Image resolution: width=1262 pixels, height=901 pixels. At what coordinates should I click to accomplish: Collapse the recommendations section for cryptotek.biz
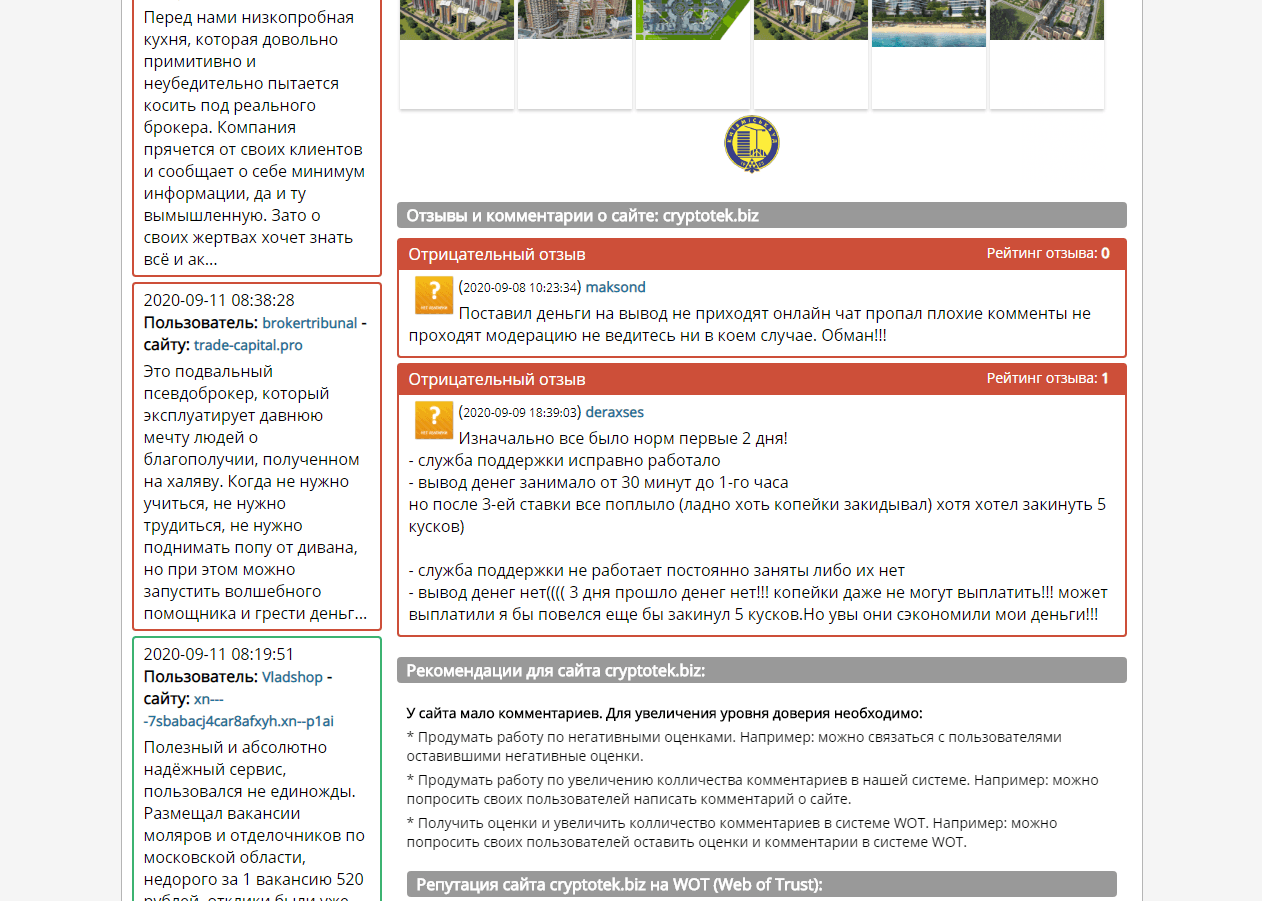[x=764, y=670]
